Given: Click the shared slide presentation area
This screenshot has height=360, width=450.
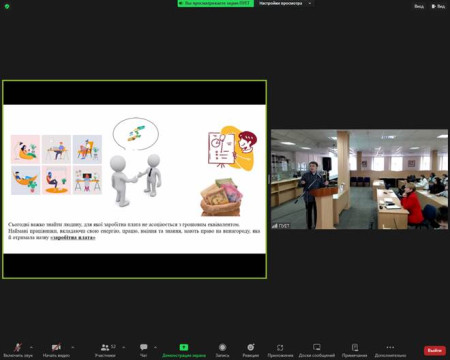Looking at the screenshot, I should [x=134, y=179].
